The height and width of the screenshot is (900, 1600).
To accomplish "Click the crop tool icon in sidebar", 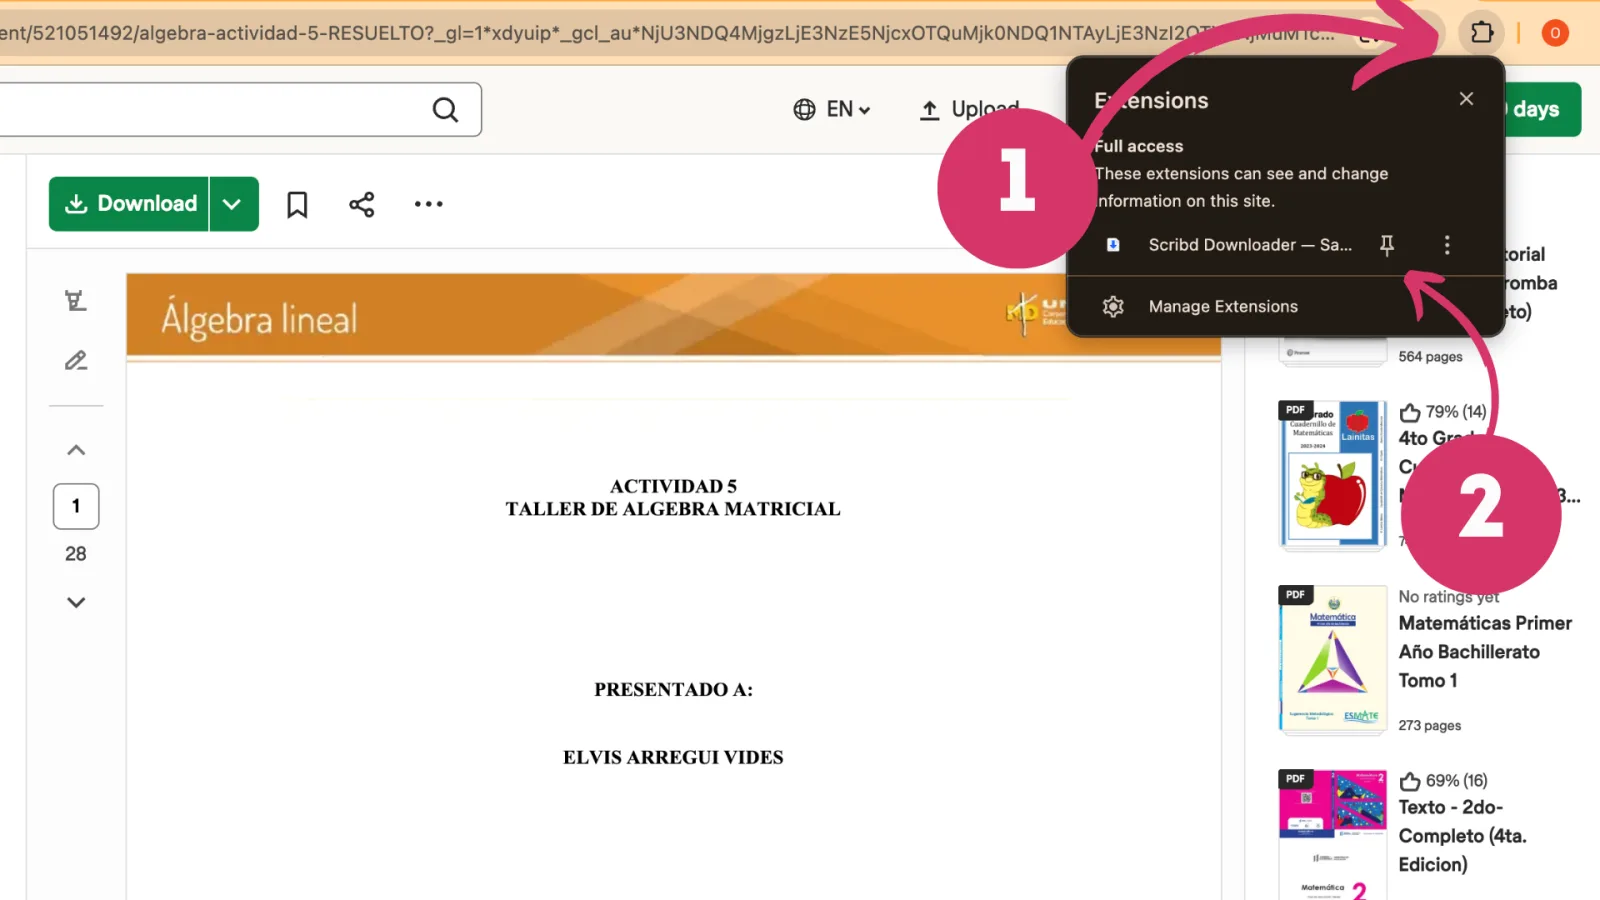I will [x=75, y=300].
